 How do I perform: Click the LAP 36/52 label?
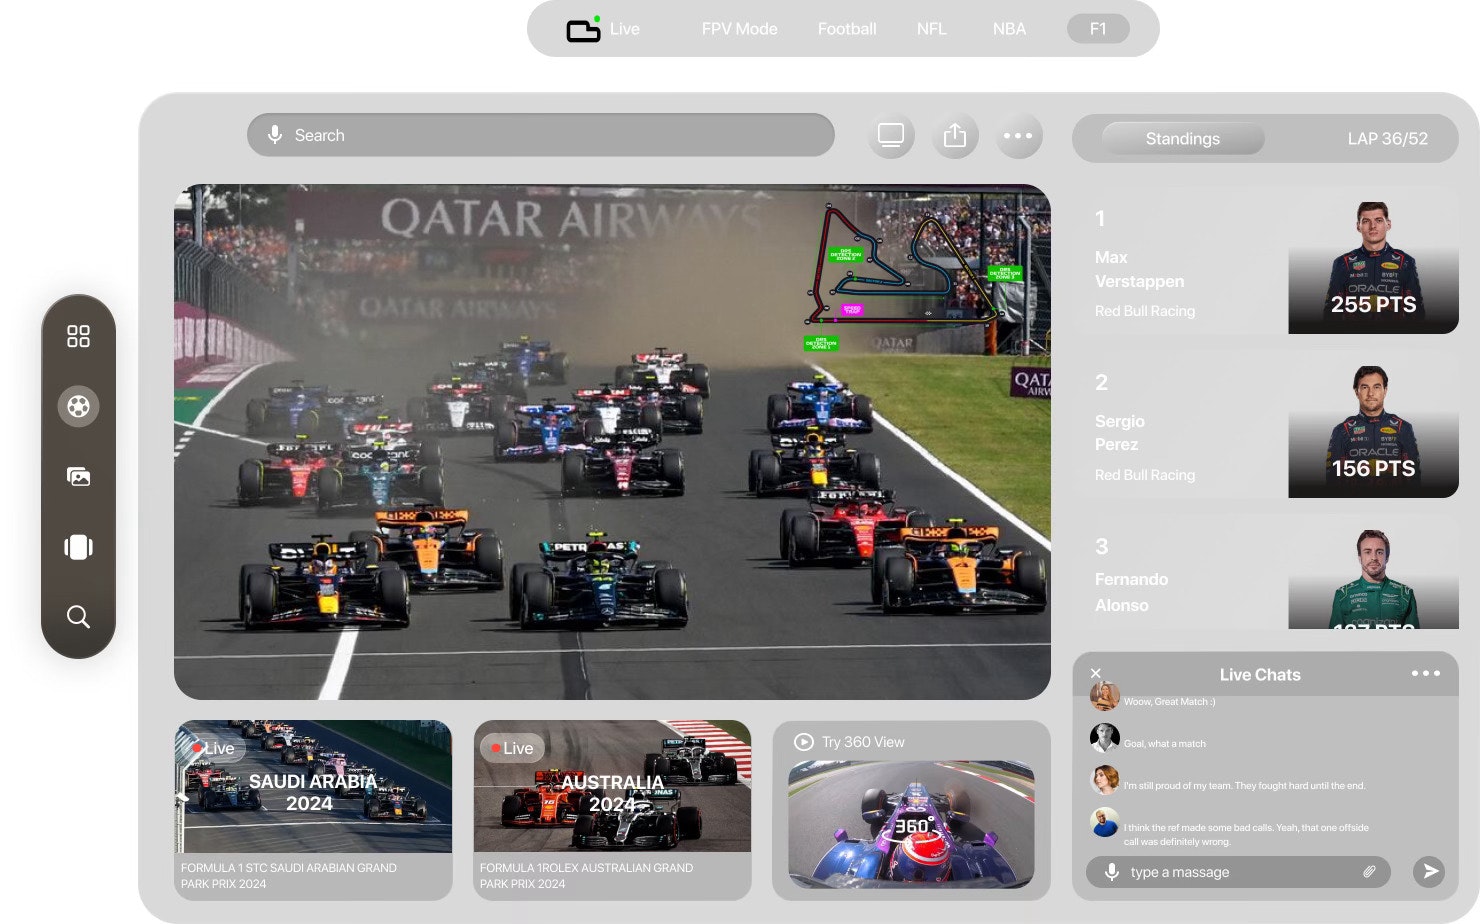point(1387,139)
